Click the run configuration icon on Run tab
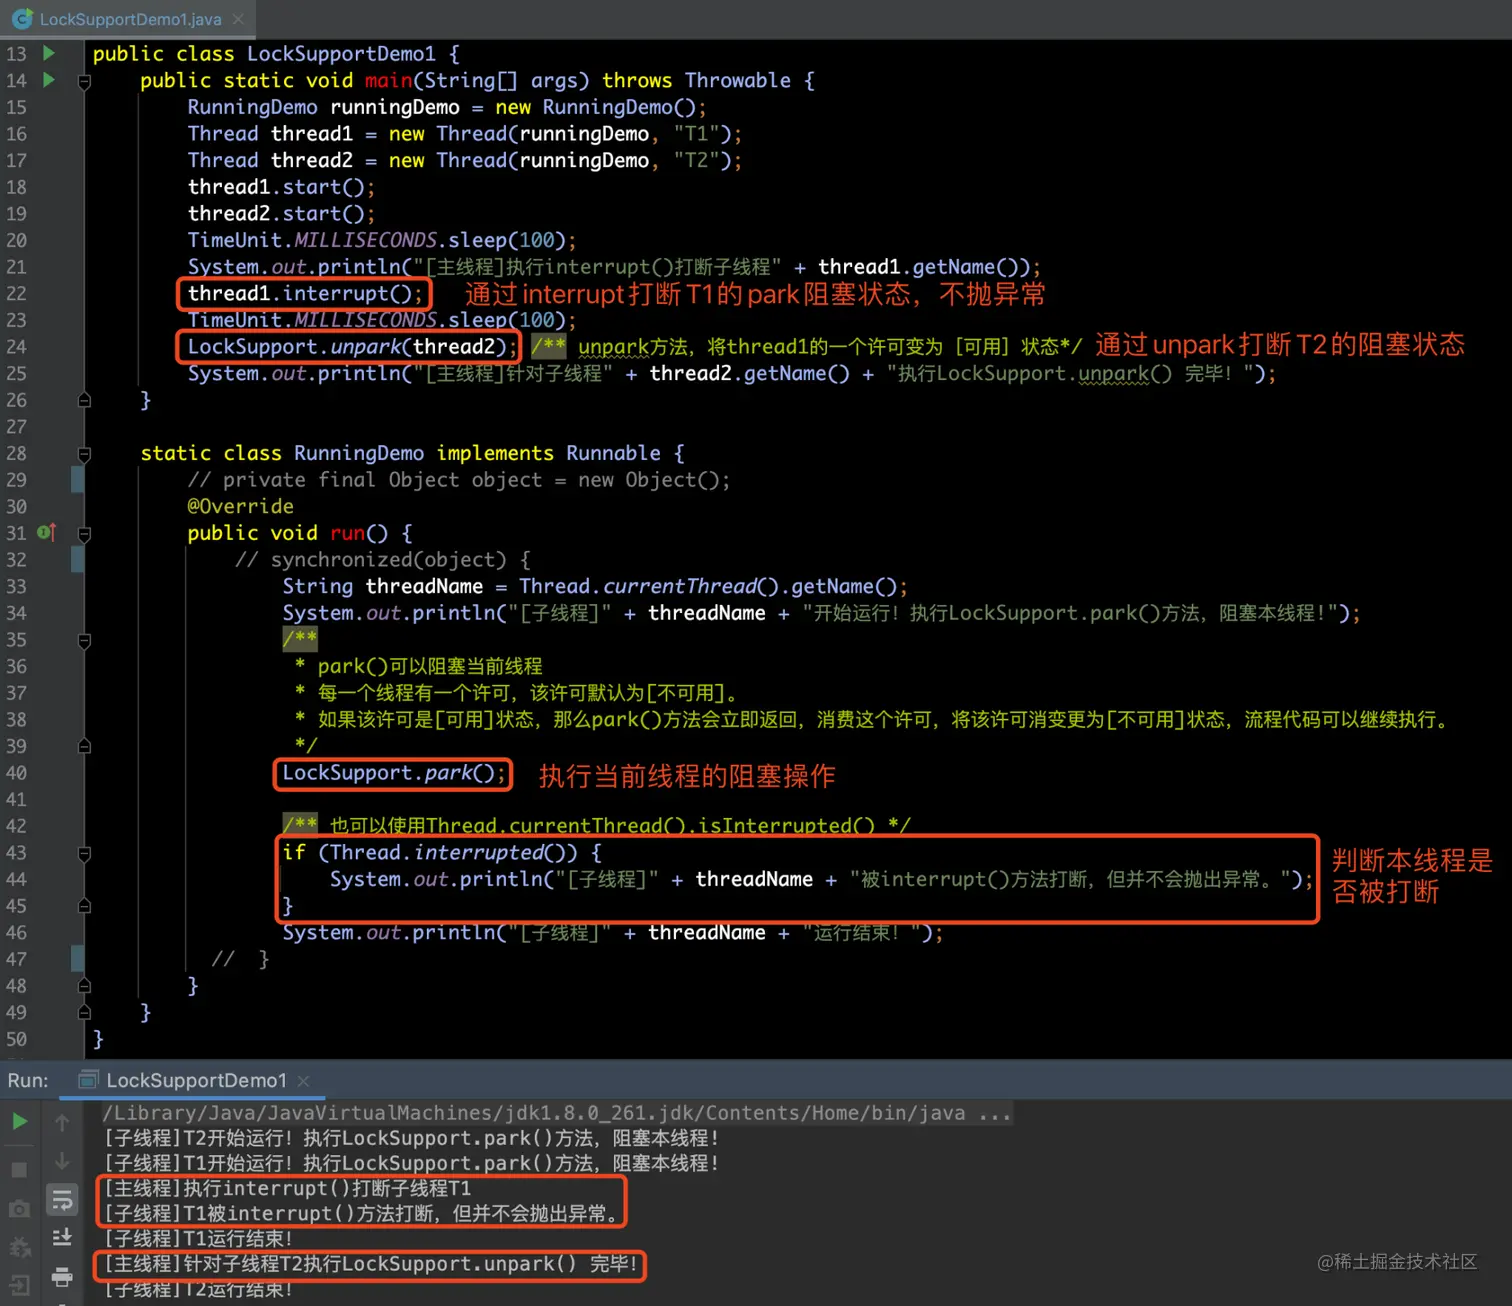Screen dimensions: 1512x1306 click(88, 1080)
